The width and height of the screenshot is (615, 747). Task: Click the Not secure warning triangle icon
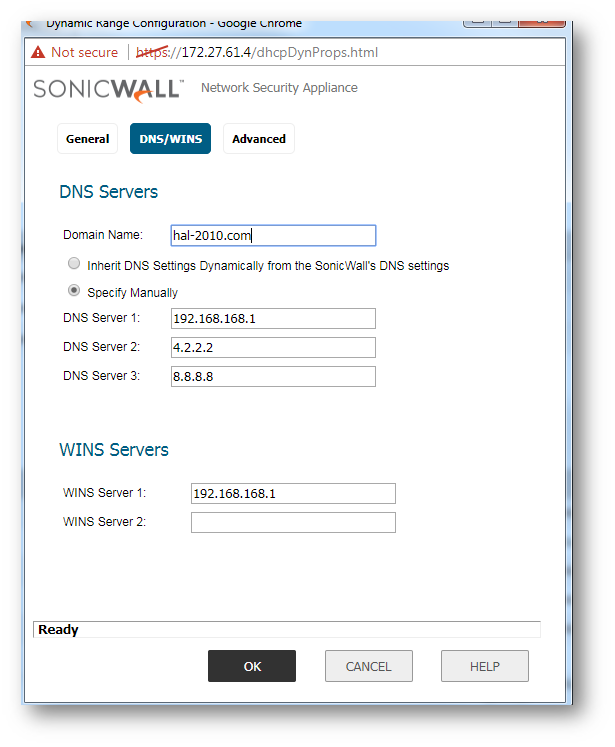click(38, 52)
